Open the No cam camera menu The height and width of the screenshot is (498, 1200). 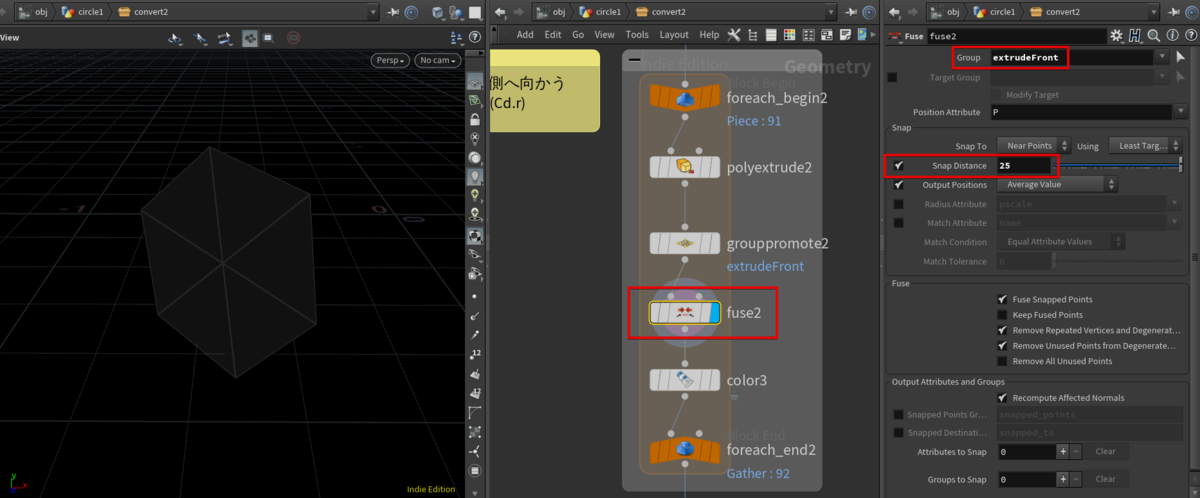pyautogui.click(x=438, y=60)
